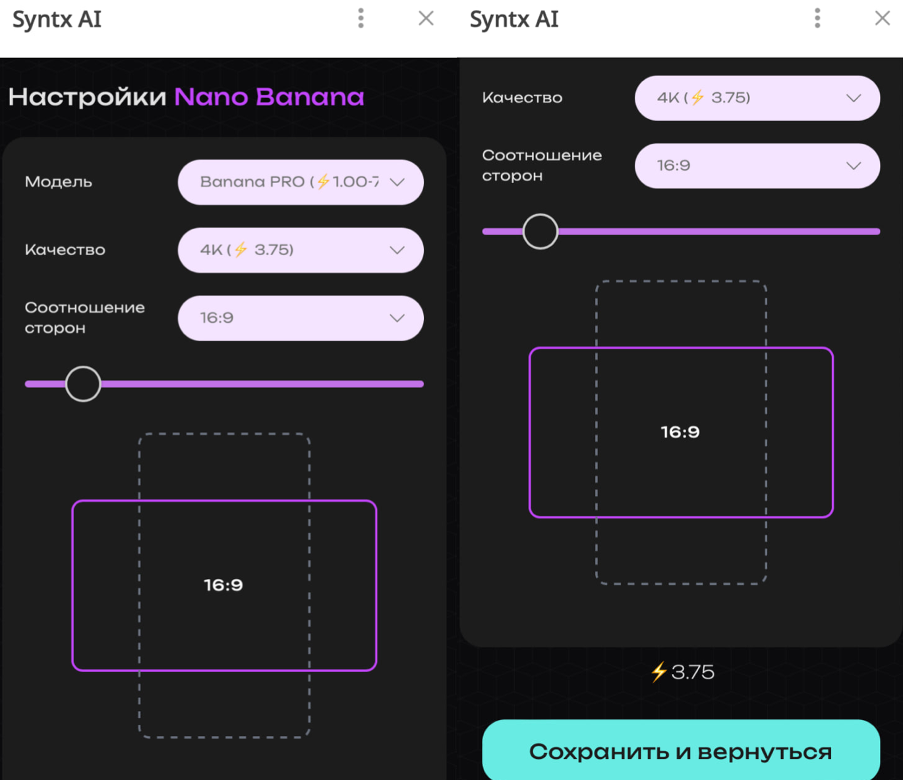Viewport: 904px width, 780px height.
Task: Close the right Syntx AI panel
Action: (x=882, y=19)
